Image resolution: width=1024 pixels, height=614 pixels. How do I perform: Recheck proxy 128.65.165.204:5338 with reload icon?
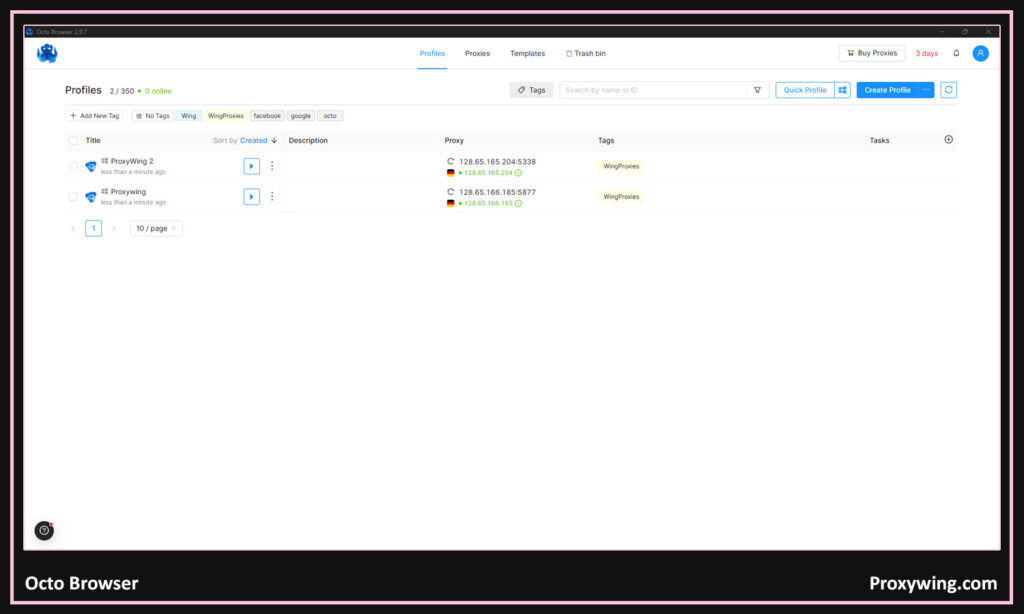tap(450, 161)
